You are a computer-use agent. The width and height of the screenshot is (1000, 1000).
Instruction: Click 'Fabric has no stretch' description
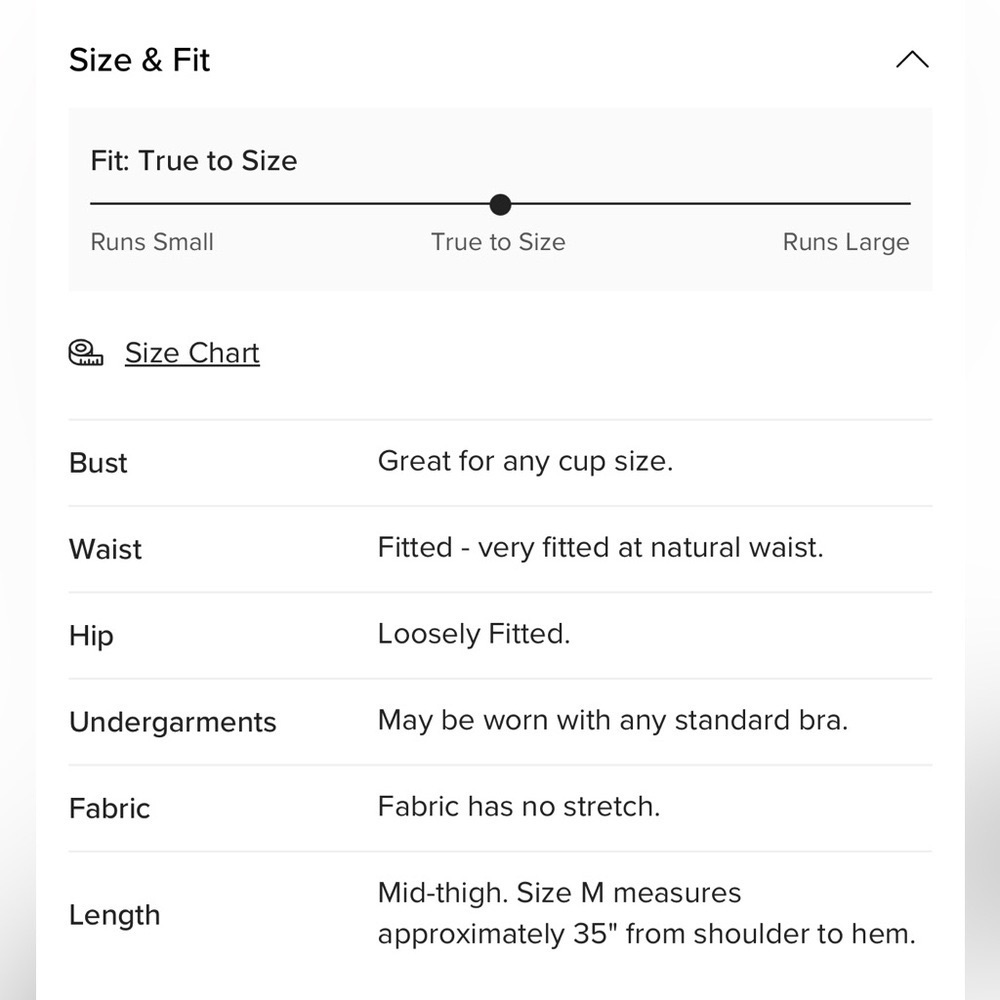pyautogui.click(x=519, y=807)
